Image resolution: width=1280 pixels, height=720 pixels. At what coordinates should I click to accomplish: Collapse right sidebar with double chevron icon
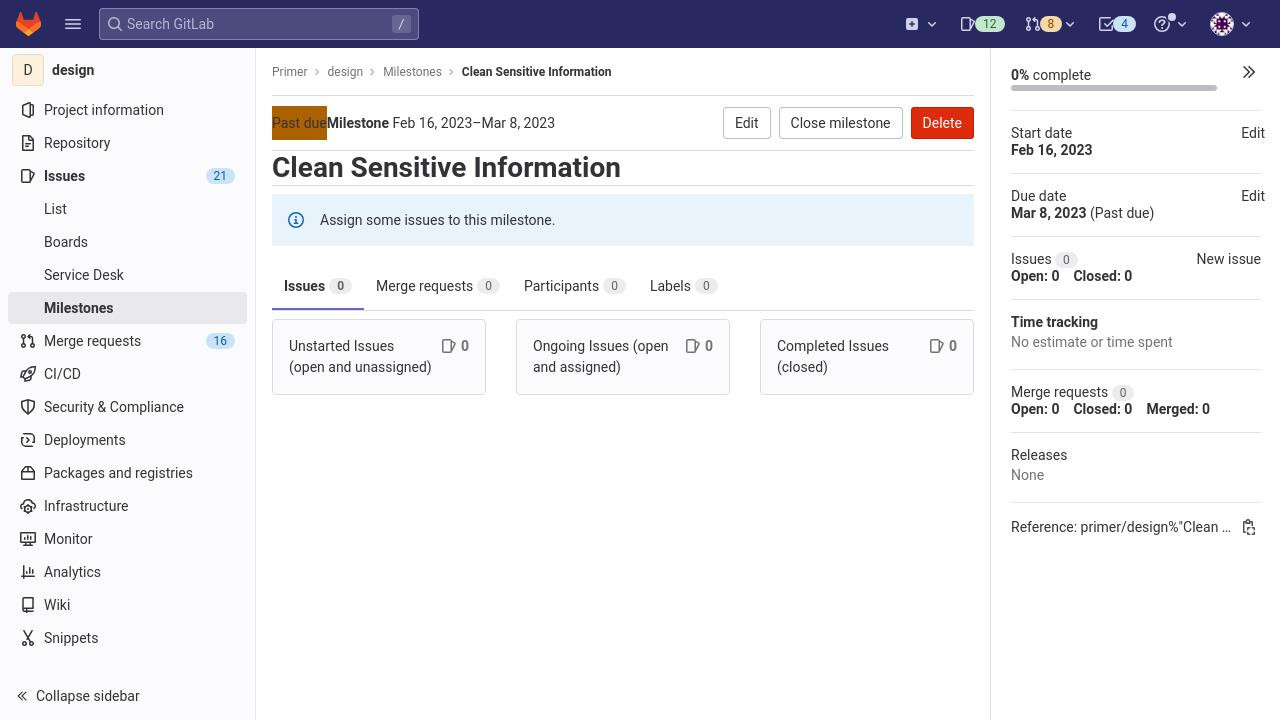[x=1249, y=72]
